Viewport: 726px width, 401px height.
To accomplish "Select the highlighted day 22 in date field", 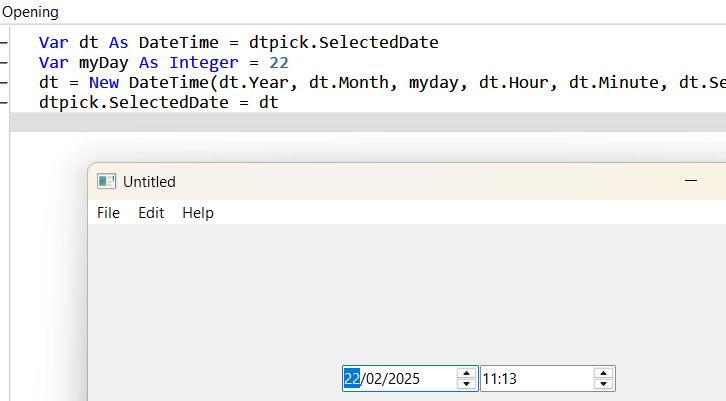I will 352,379.
